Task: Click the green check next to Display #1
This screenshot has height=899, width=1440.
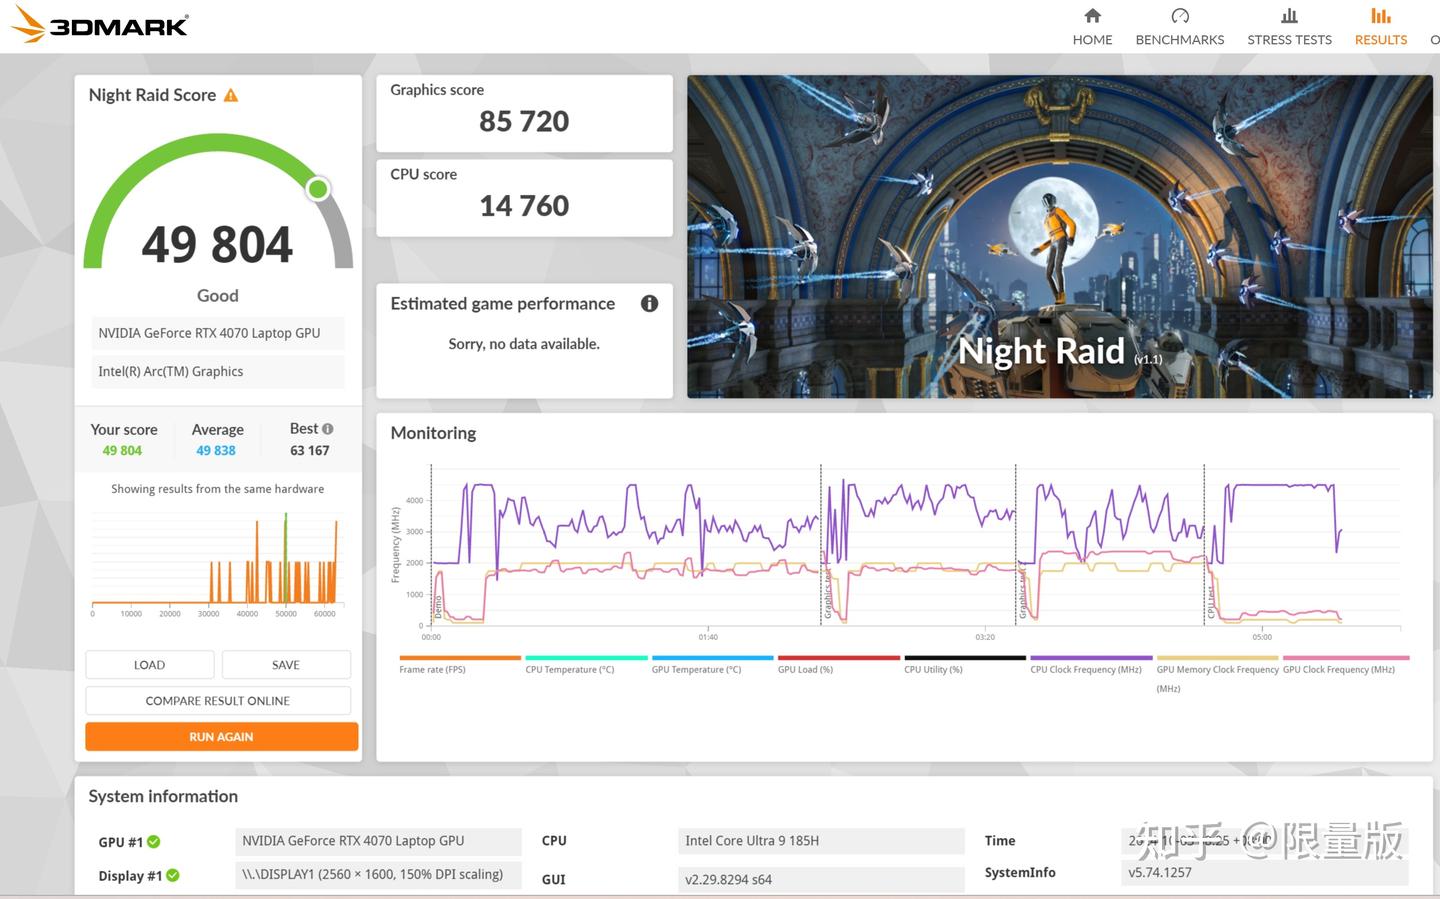Action: coord(173,876)
